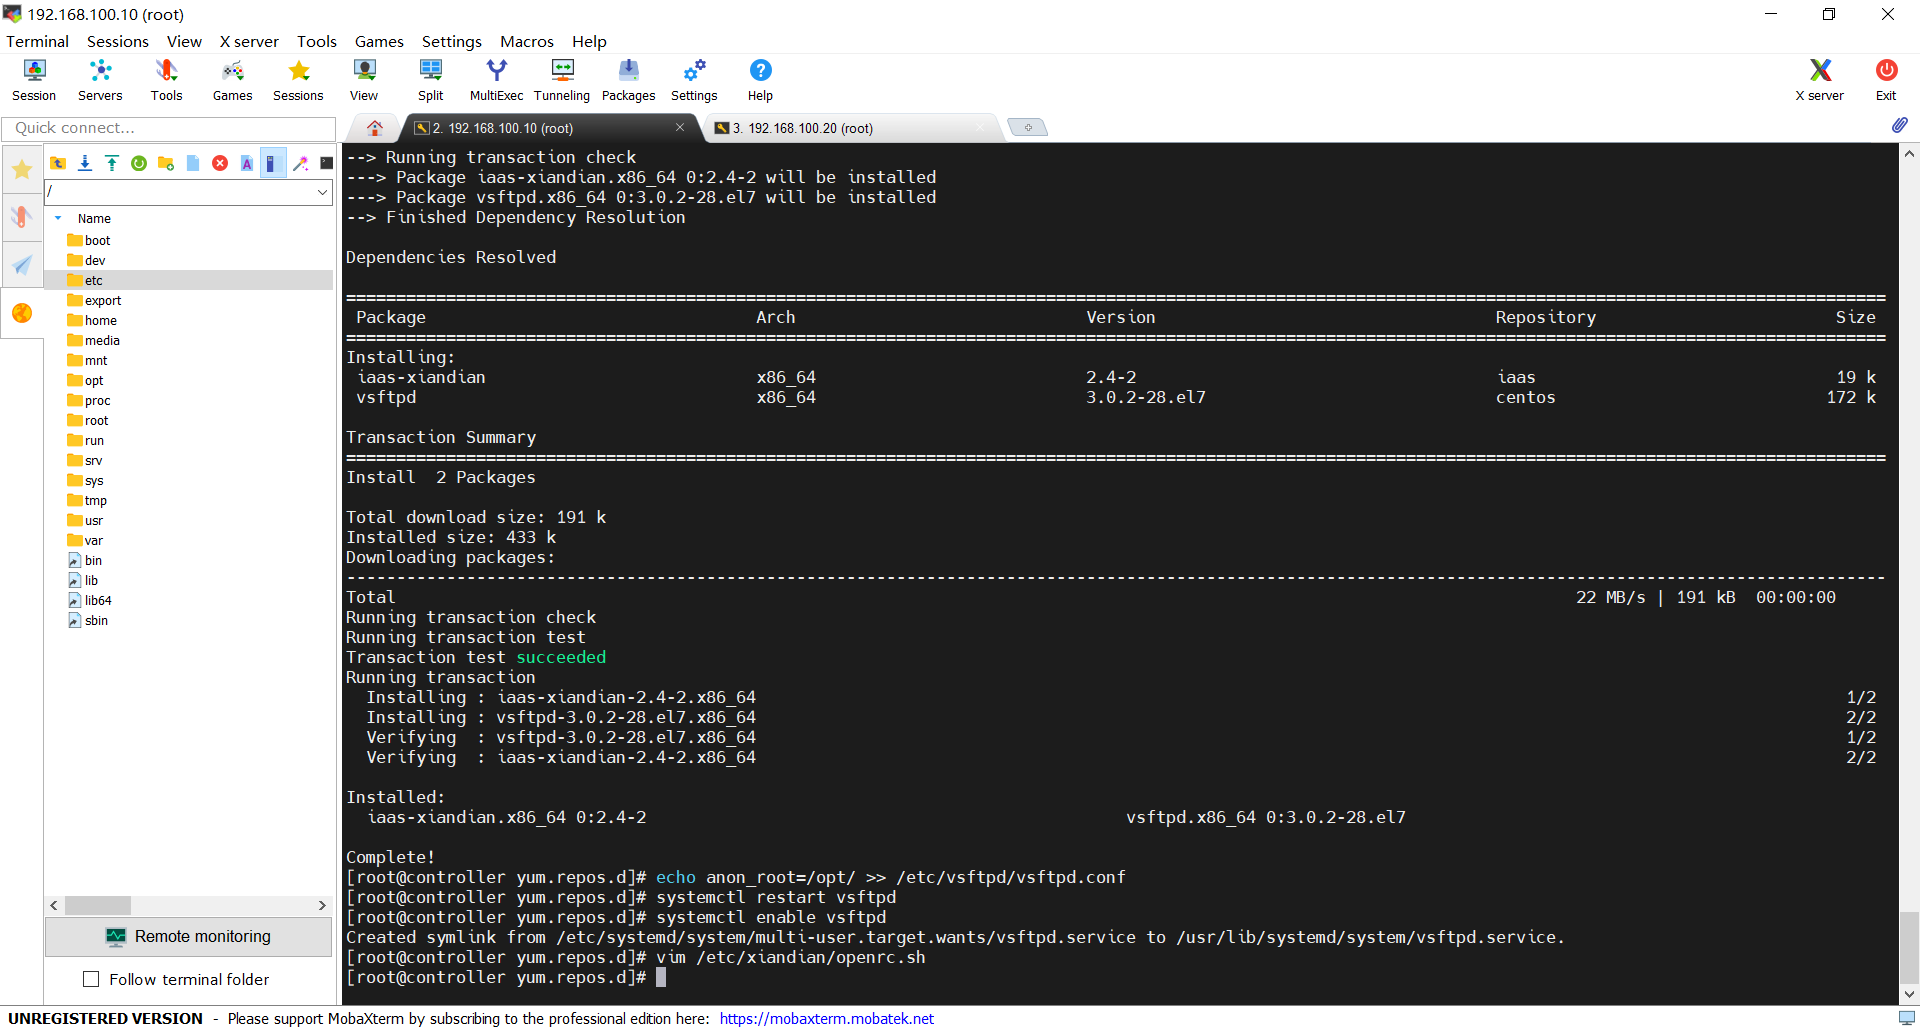Create a new file in SFTP panel
Screen dimensions: 1920x1030
[193, 163]
